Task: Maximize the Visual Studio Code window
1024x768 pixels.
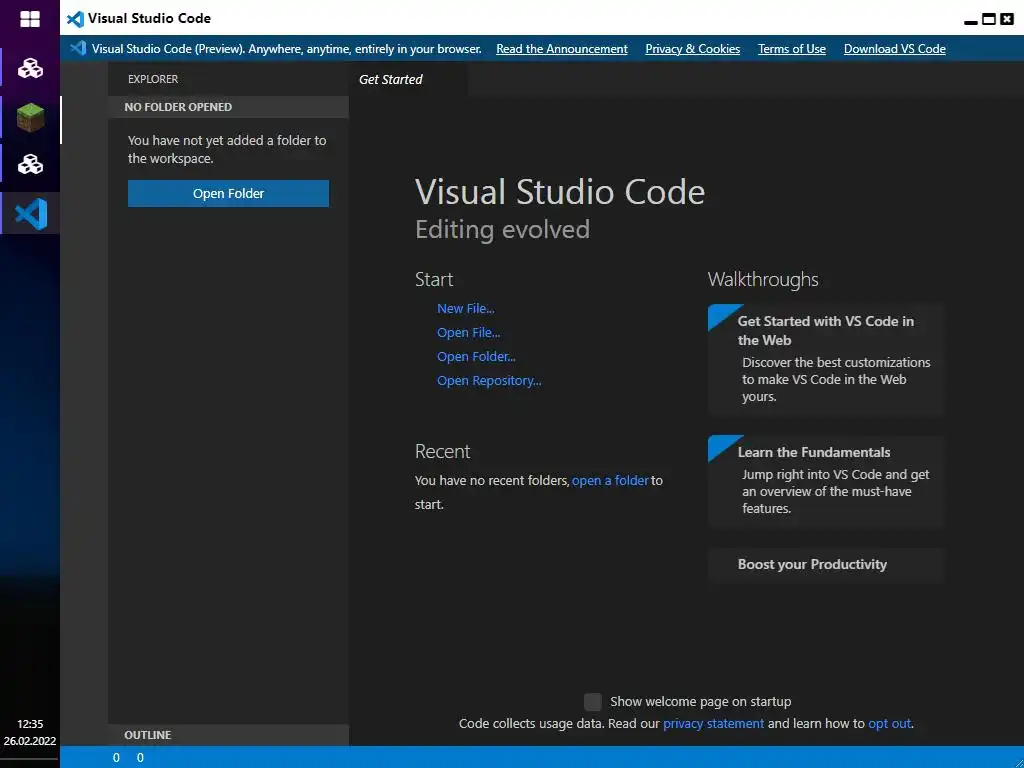Action: coord(989,19)
